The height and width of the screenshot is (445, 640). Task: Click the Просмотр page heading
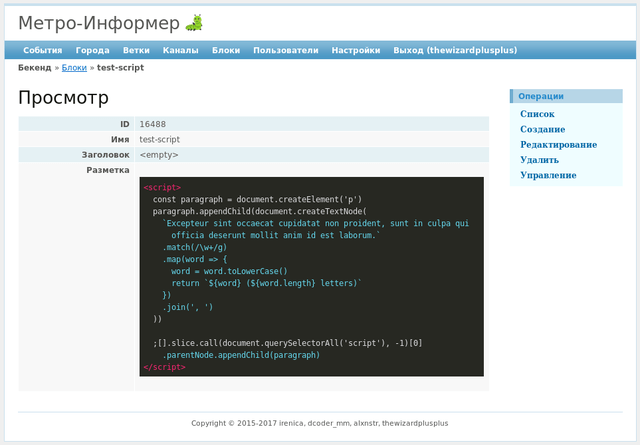click(64, 98)
